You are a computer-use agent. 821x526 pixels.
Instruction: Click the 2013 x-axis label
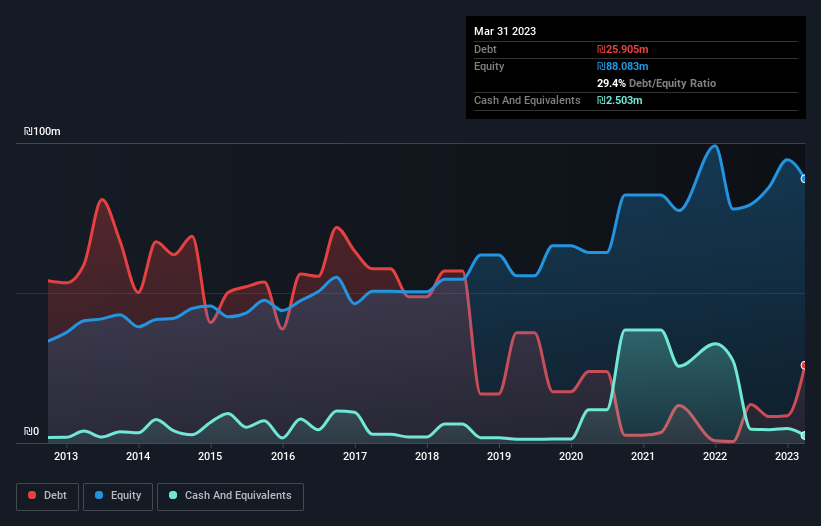tap(66, 456)
